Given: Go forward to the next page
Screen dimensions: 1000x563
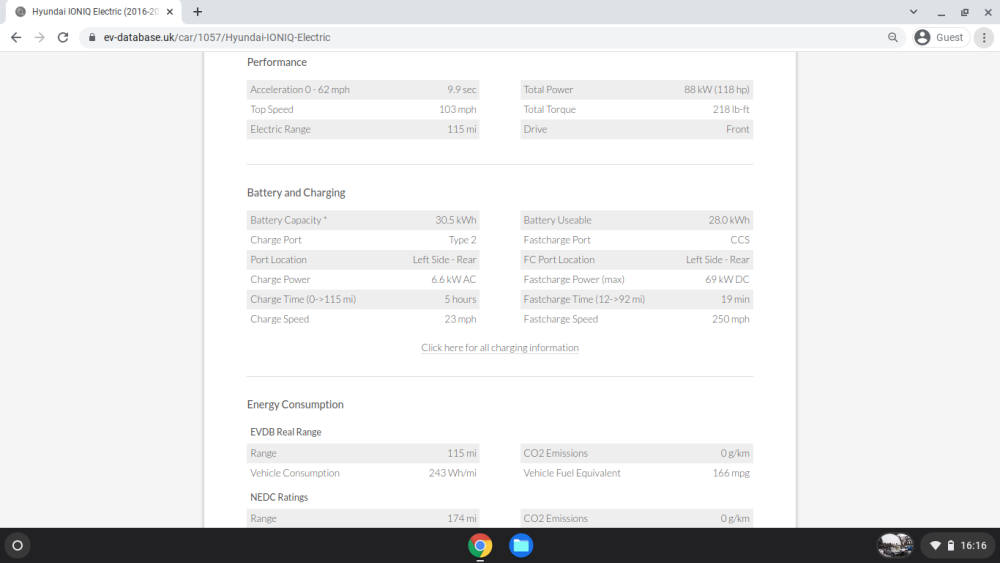Looking at the screenshot, I should pos(40,38).
